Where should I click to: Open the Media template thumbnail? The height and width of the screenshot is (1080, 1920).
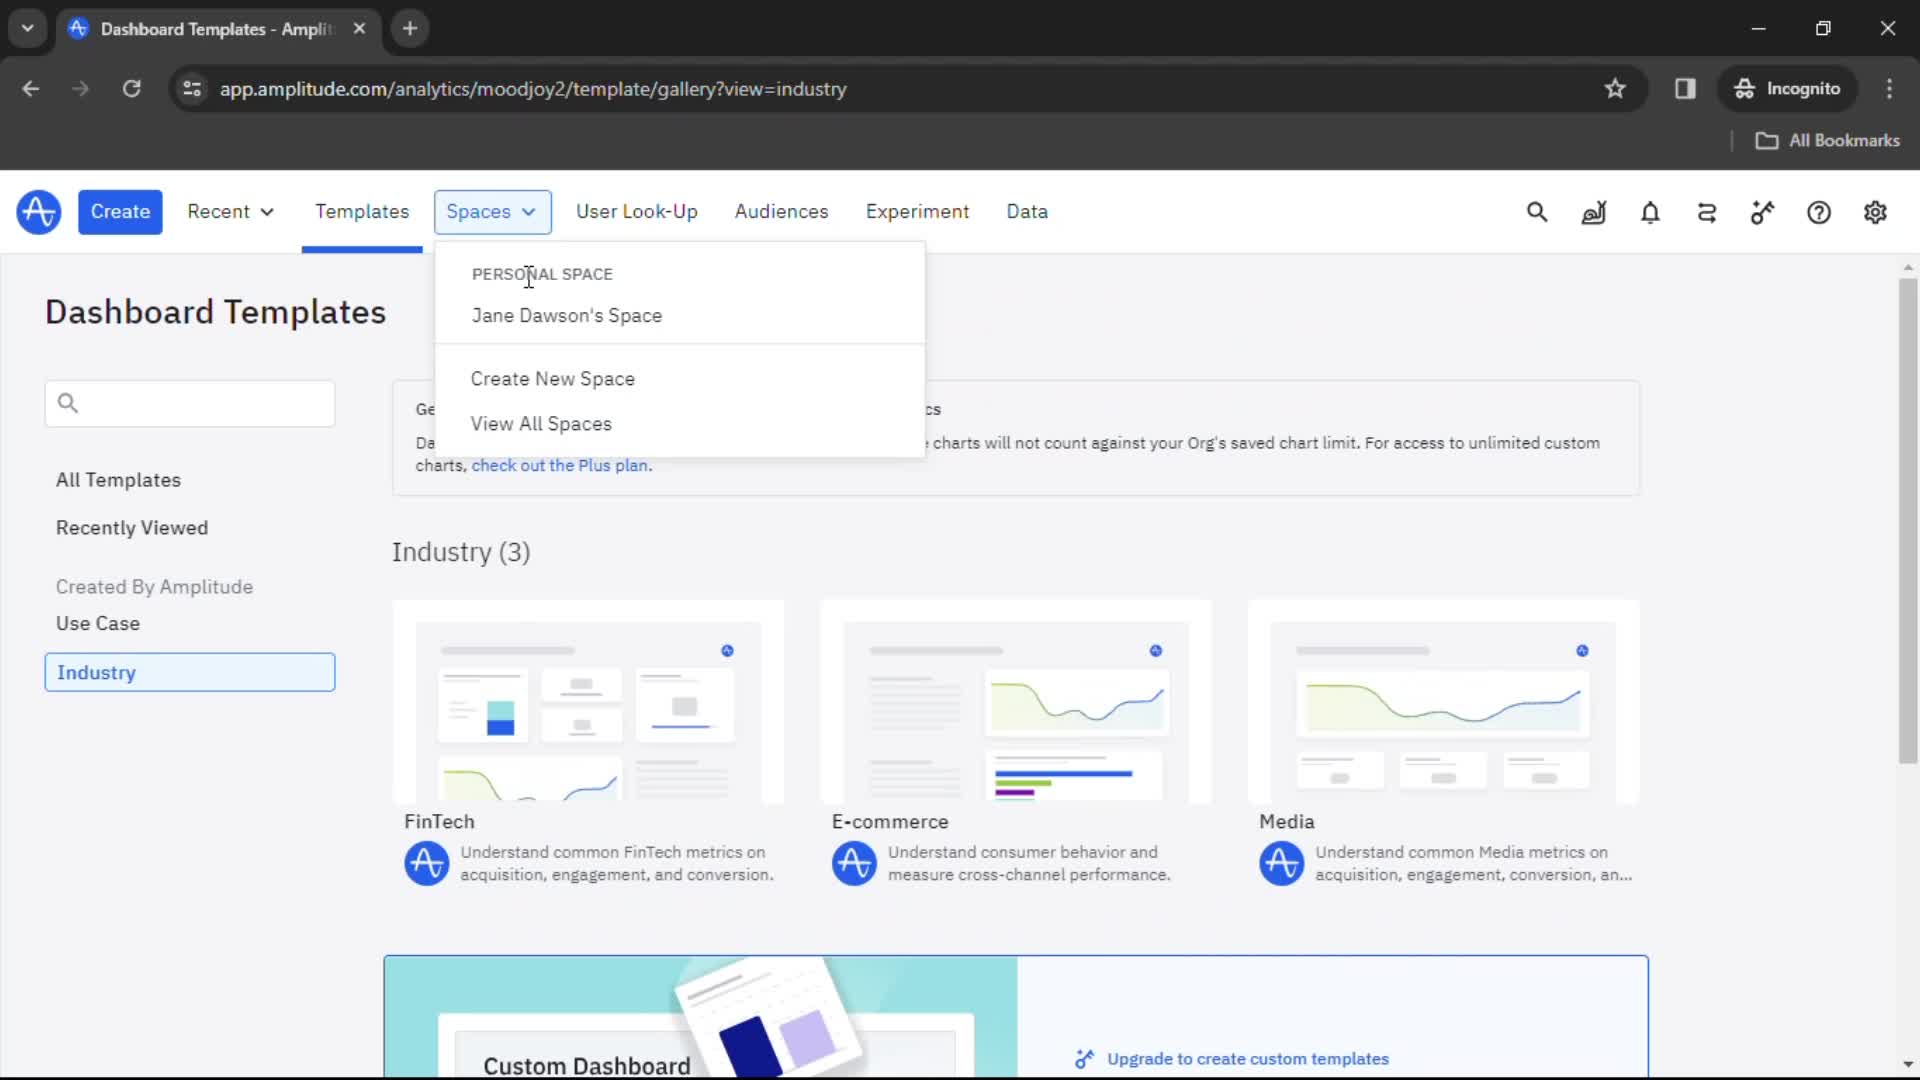click(x=1443, y=702)
